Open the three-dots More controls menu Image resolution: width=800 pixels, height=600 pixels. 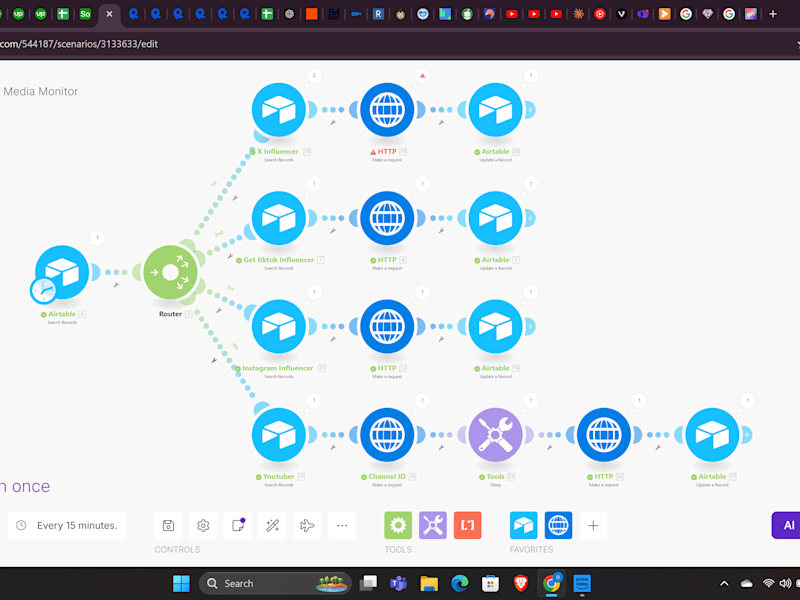(x=342, y=526)
